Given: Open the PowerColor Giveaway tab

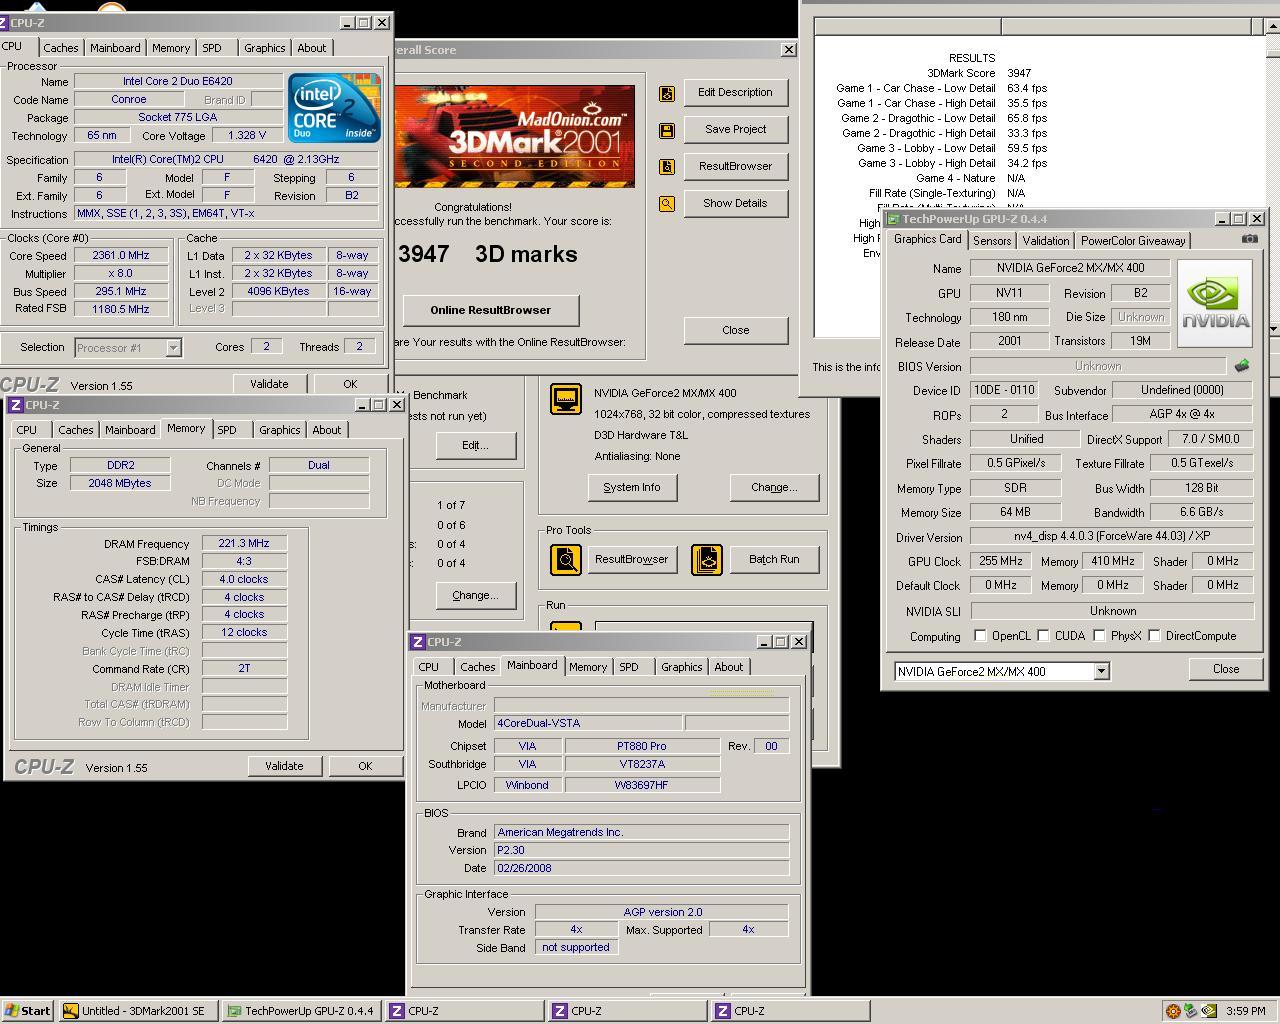Looking at the screenshot, I should 1133,240.
